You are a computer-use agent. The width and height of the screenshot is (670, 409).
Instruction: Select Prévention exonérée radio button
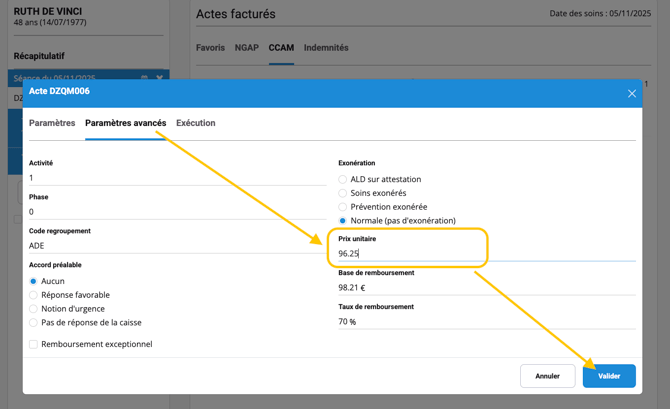tap(343, 207)
